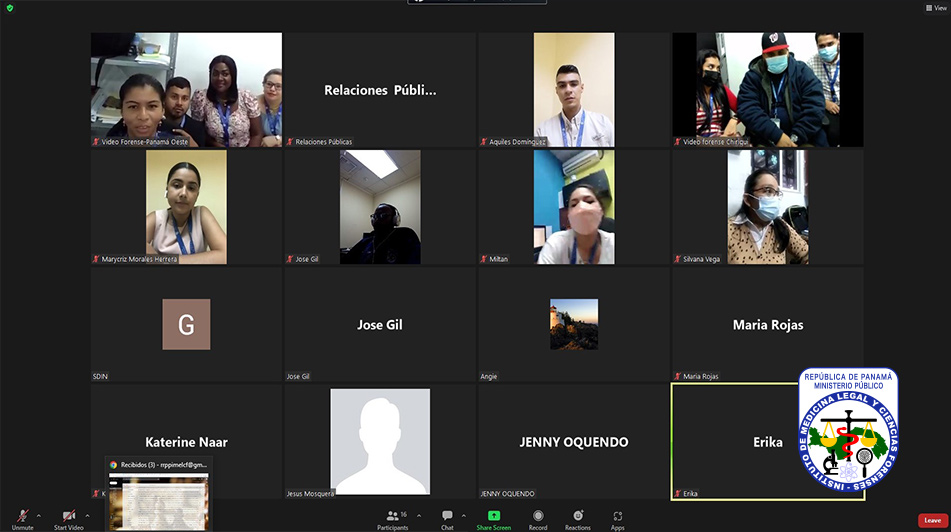Click the meeting info bar at top center
This screenshot has height=532, width=951.
(477, 2)
